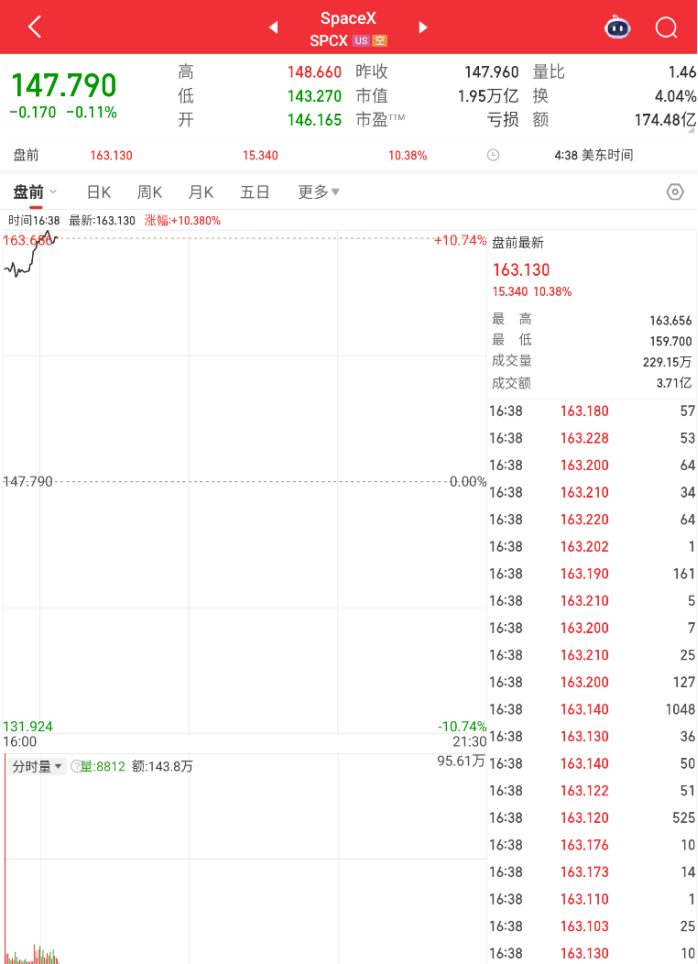Tap the volume bars in 分时量 chart
698x964 pixels.
[31, 952]
